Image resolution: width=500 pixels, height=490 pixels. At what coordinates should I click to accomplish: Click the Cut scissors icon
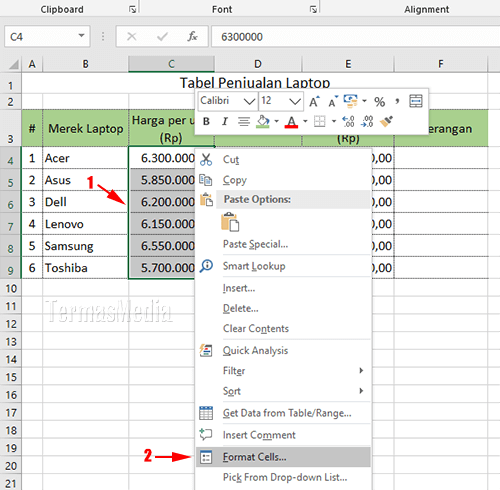(206, 159)
